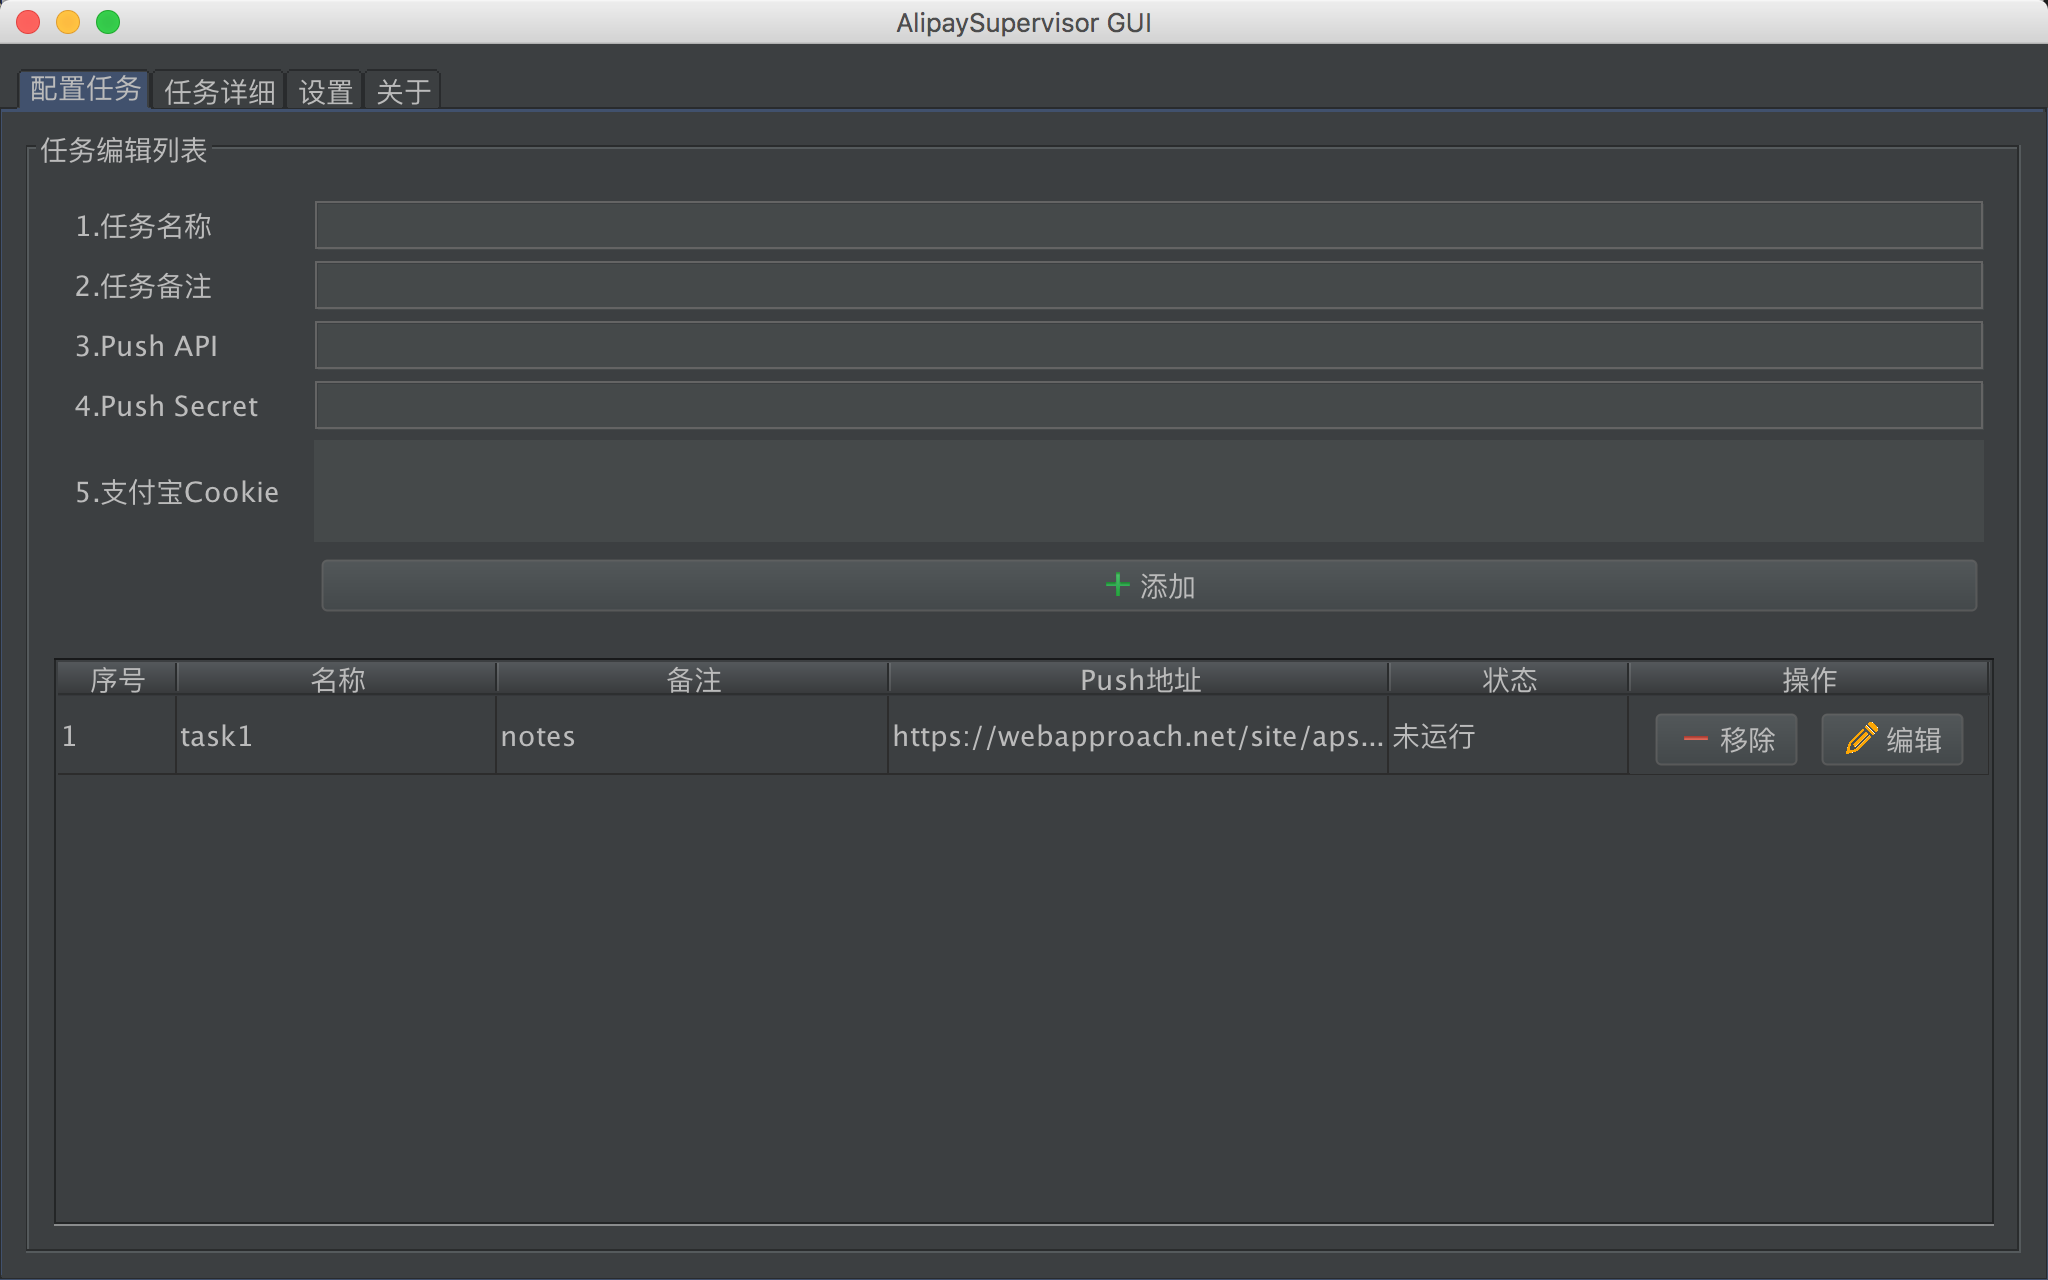Open the 设置 tab
Image resolution: width=2048 pixels, height=1280 pixels.
325,92
